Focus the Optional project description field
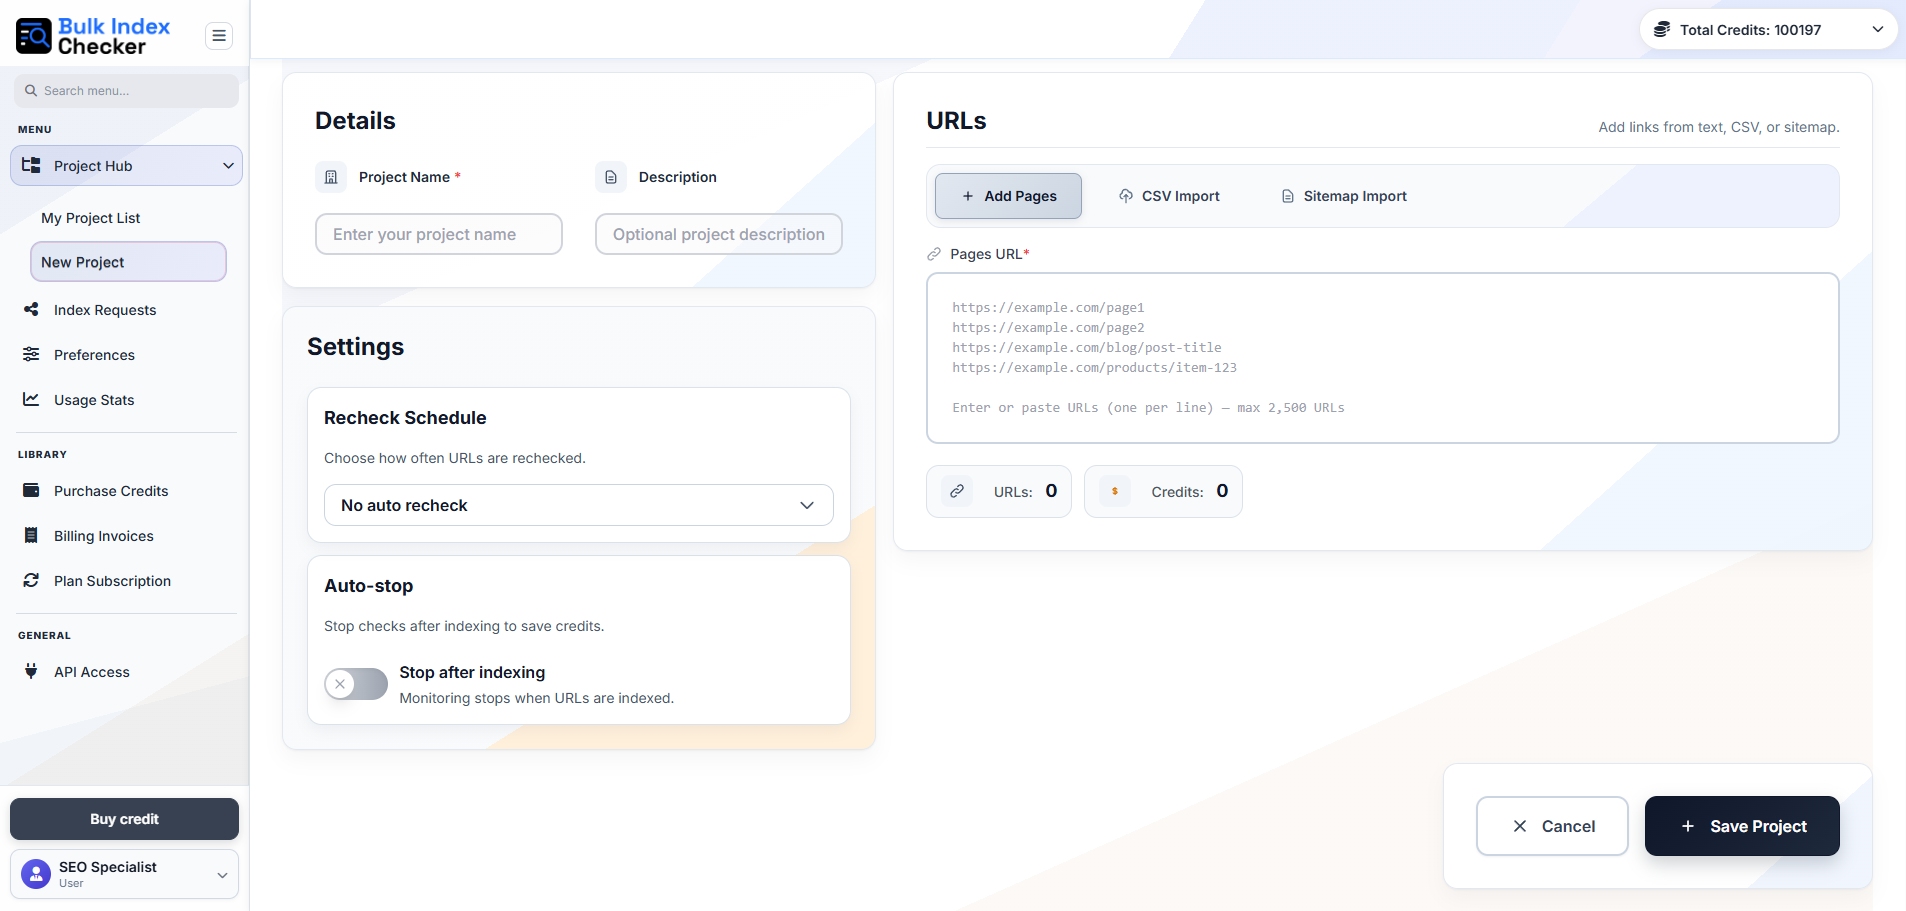Screen dimensions: 1906x911 point(719,234)
